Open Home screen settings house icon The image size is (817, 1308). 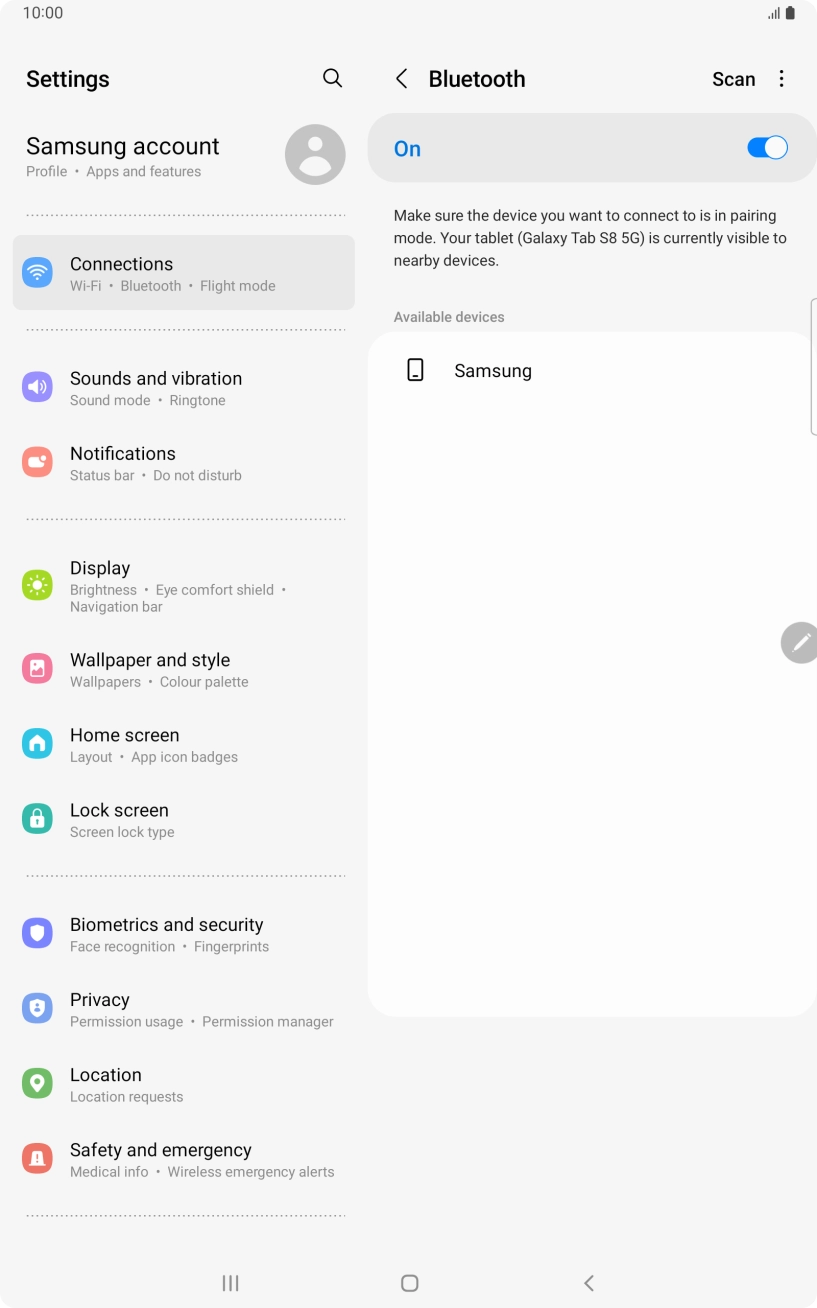pyautogui.click(x=37, y=743)
